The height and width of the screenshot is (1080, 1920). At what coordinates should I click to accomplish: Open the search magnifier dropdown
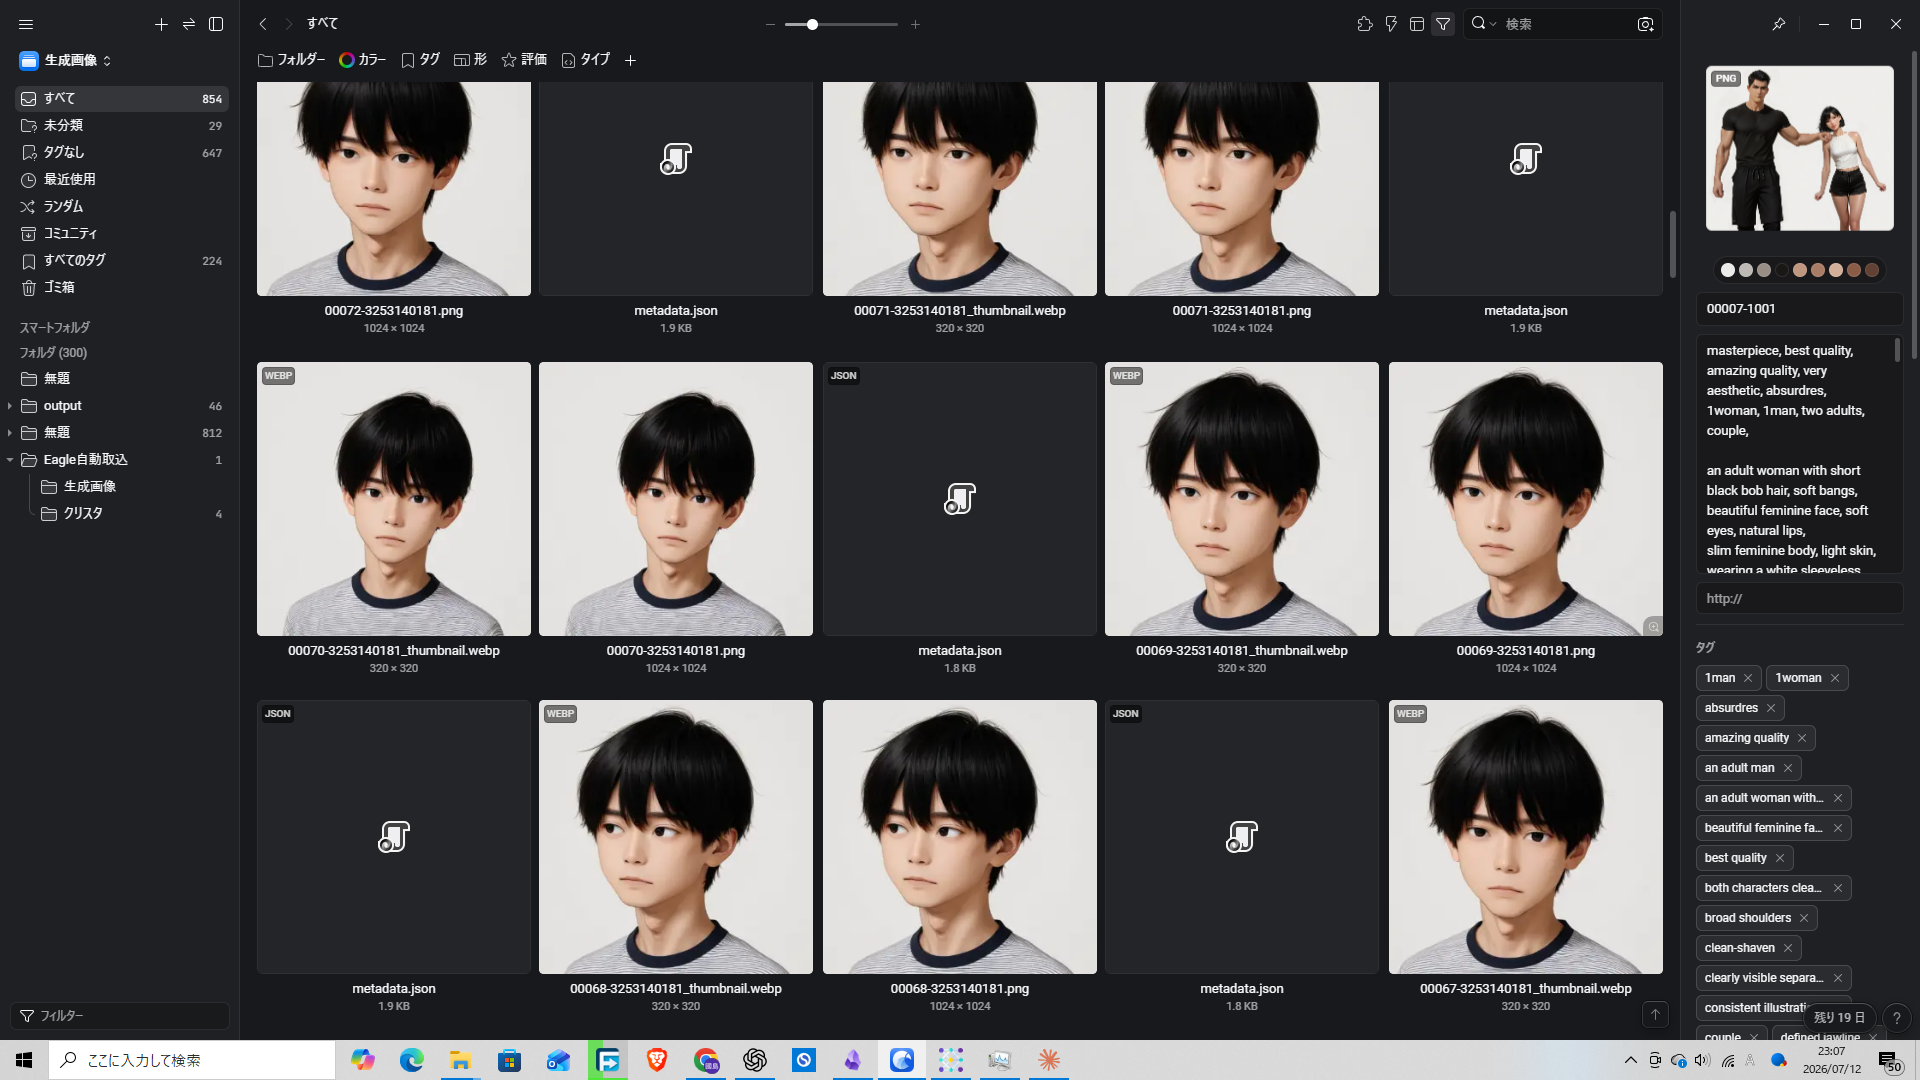[x=1483, y=24]
